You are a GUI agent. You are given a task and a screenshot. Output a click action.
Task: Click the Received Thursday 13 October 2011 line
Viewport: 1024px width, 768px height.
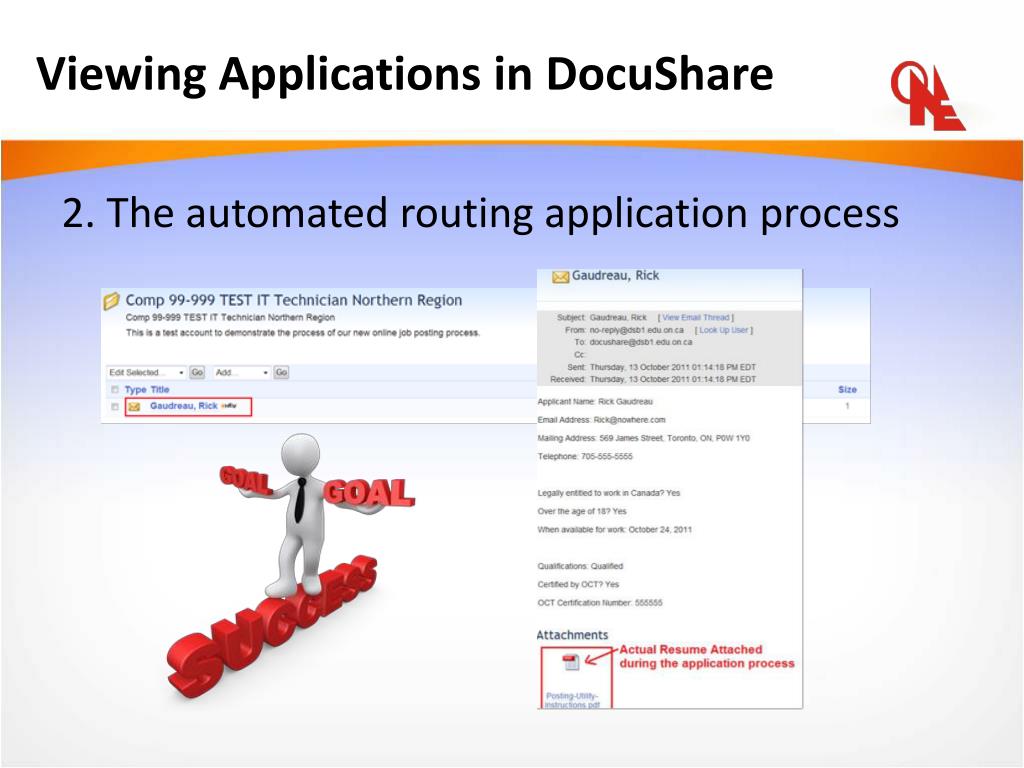[653, 379]
